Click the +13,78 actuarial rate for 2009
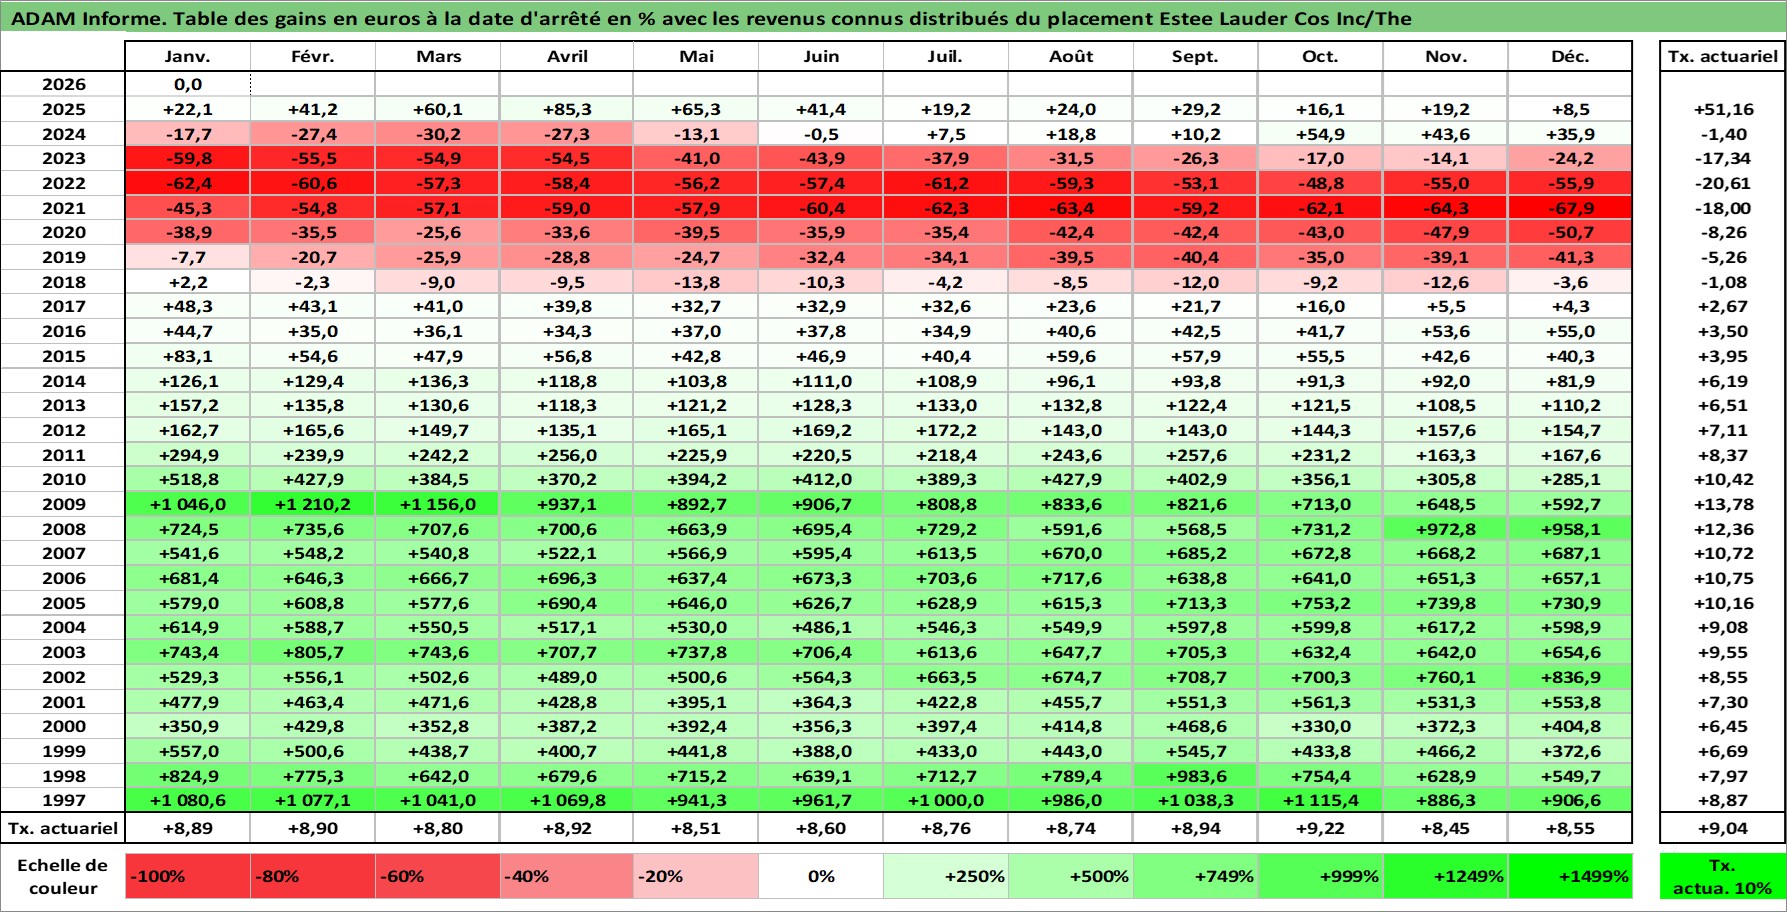 pyautogui.click(x=1722, y=504)
